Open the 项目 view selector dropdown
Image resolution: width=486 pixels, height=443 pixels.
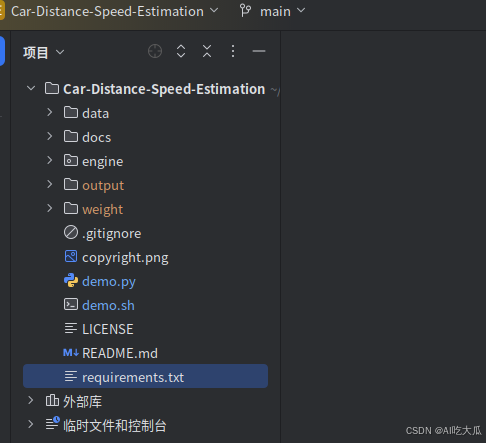click(44, 52)
